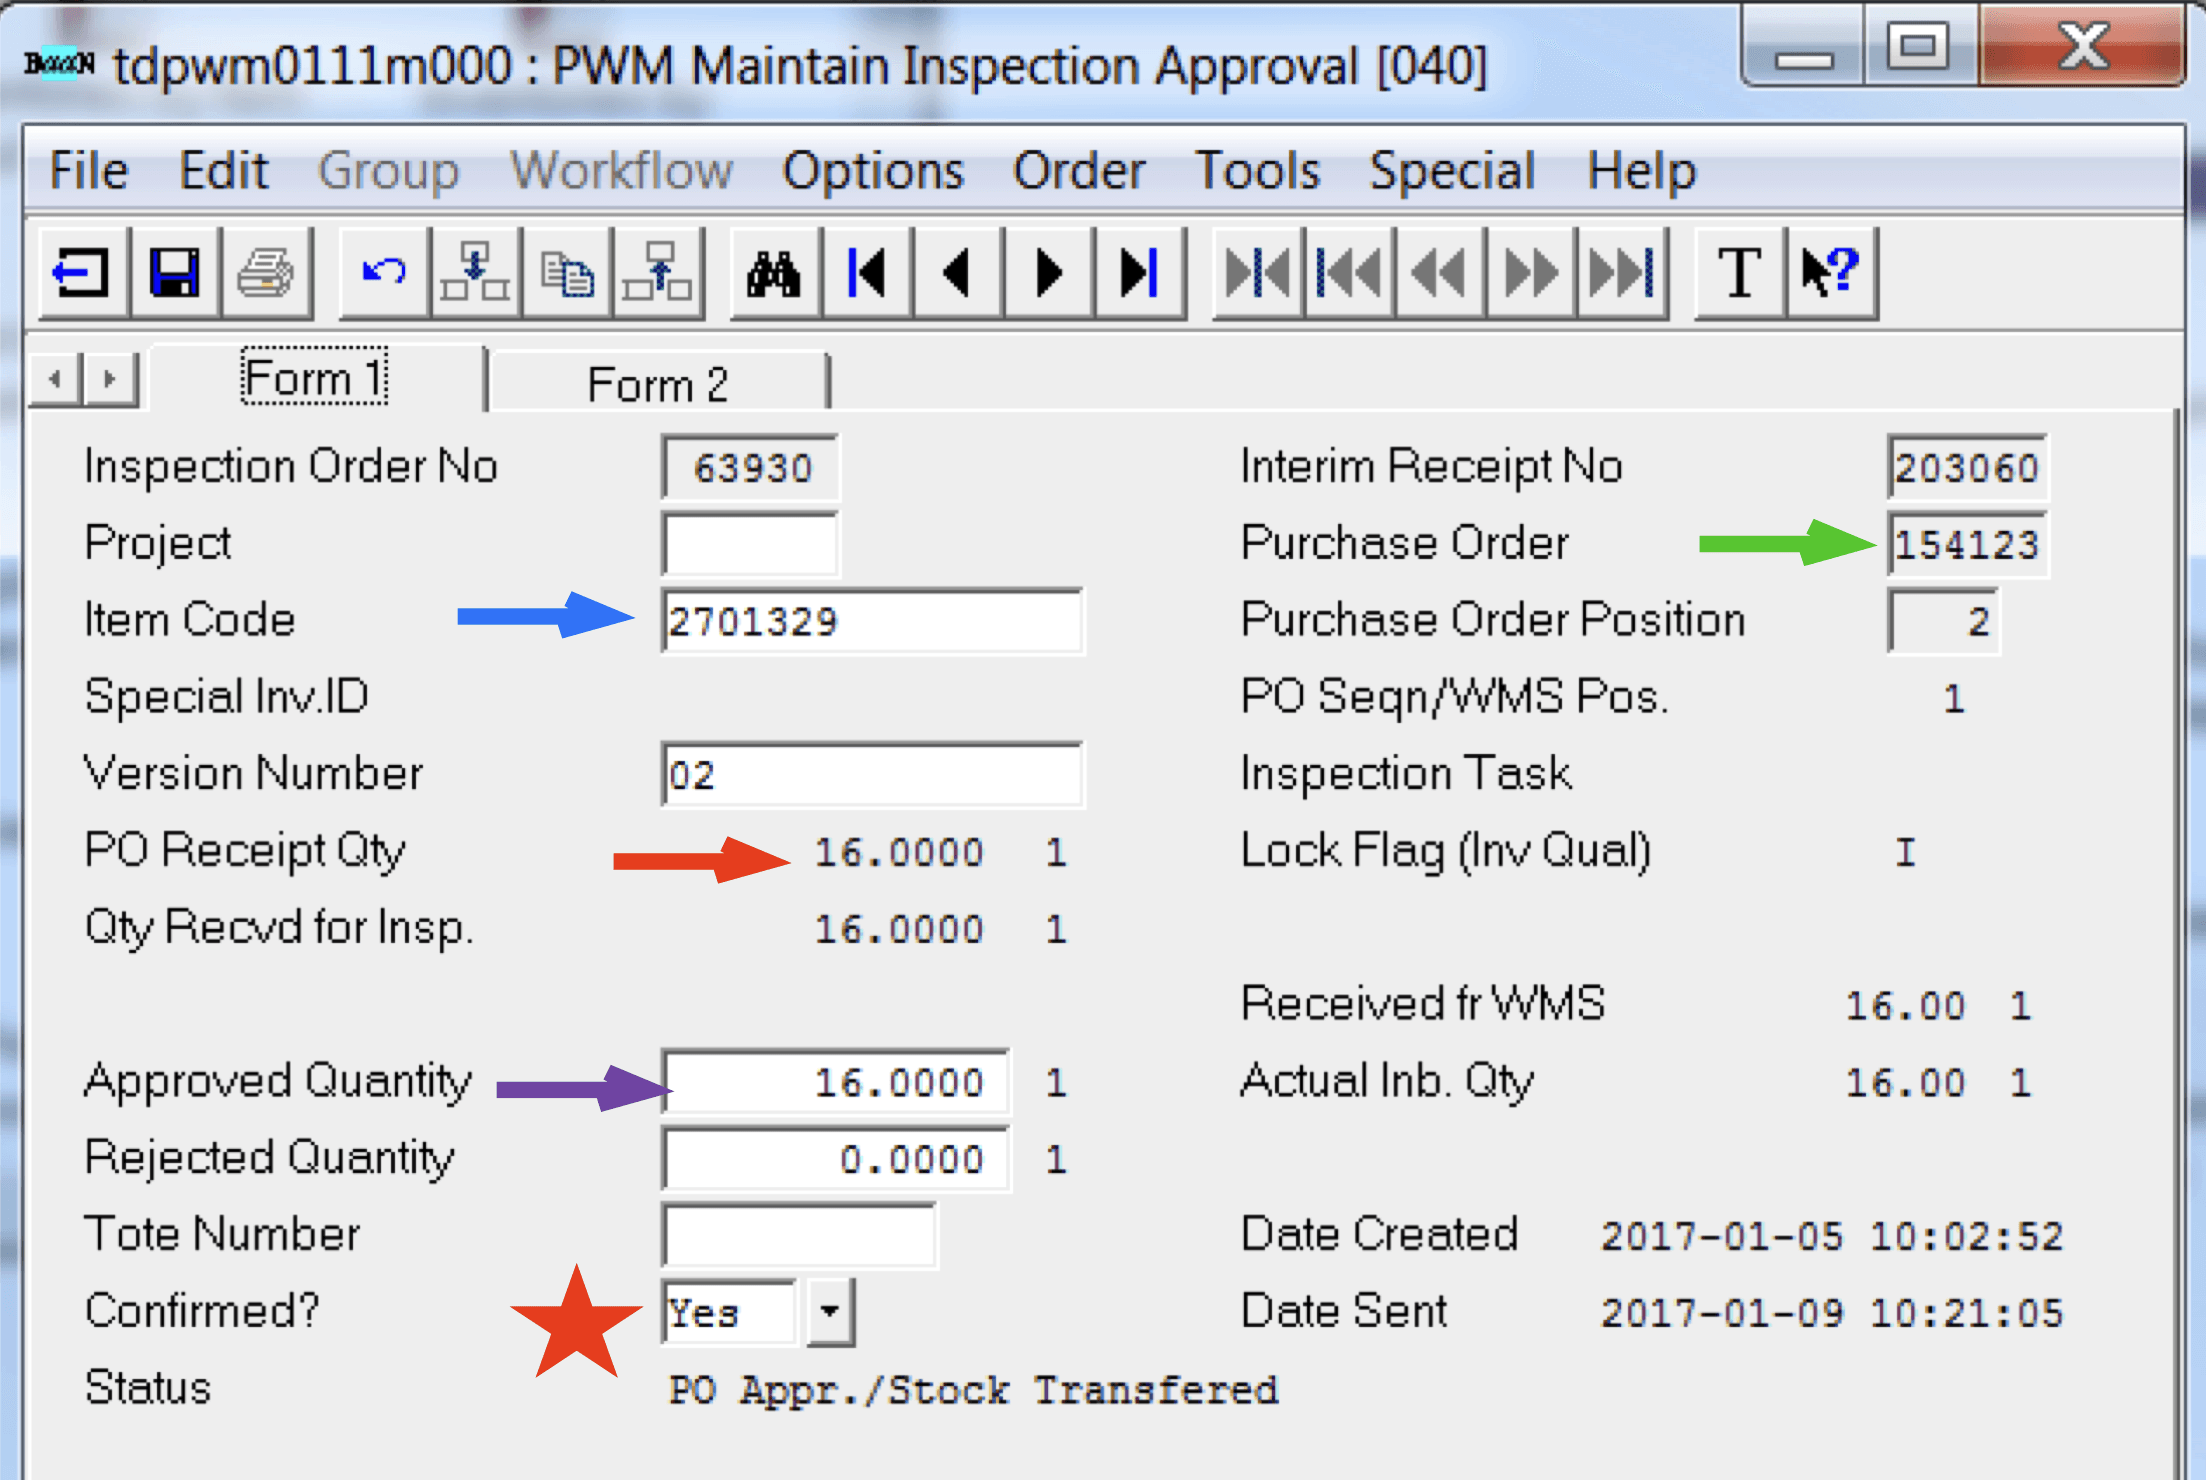Open the File menu
The height and width of the screenshot is (1480, 2206).
coord(87,170)
